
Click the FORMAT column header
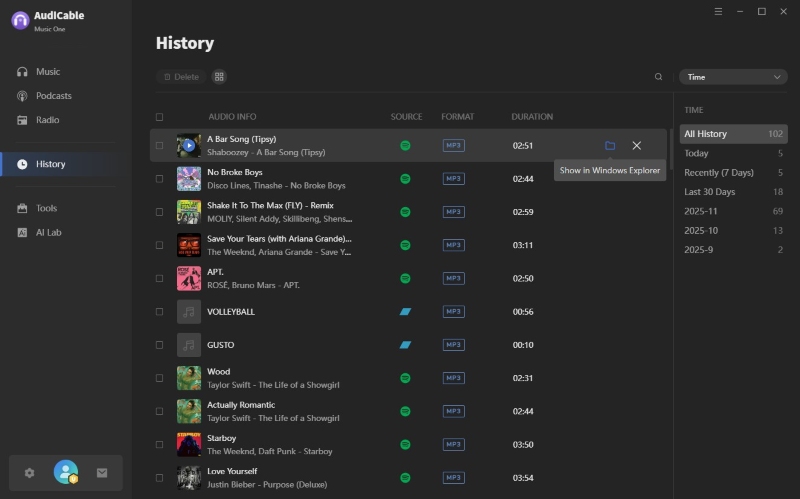point(458,117)
